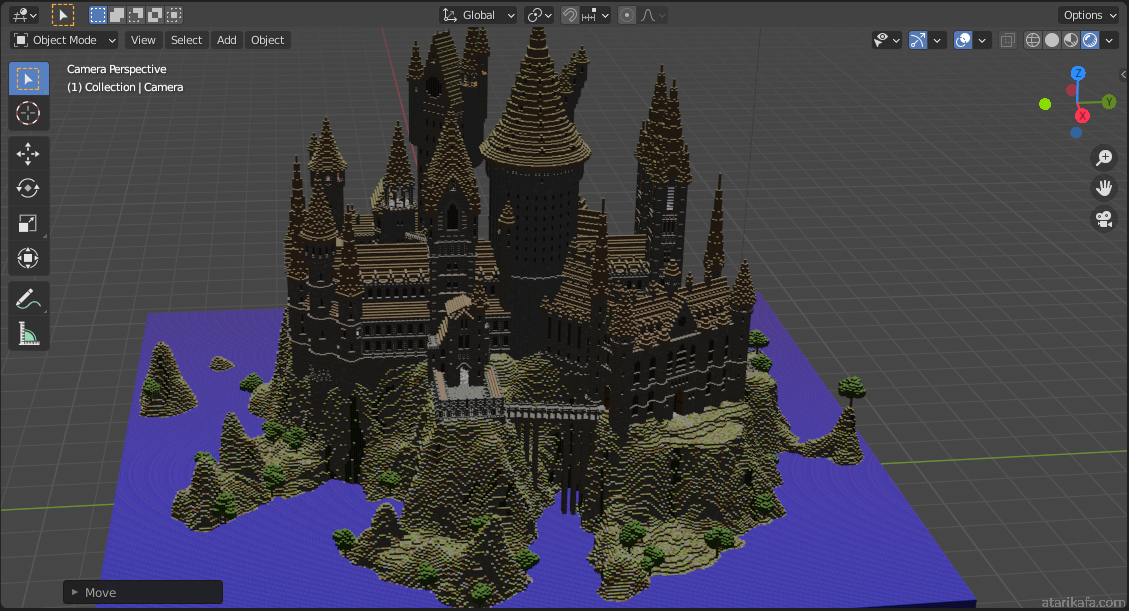Click the negative X dark red dot on gizmo
The width and height of the screenshot is (1129, 611).
click(x=1071, y=90)
